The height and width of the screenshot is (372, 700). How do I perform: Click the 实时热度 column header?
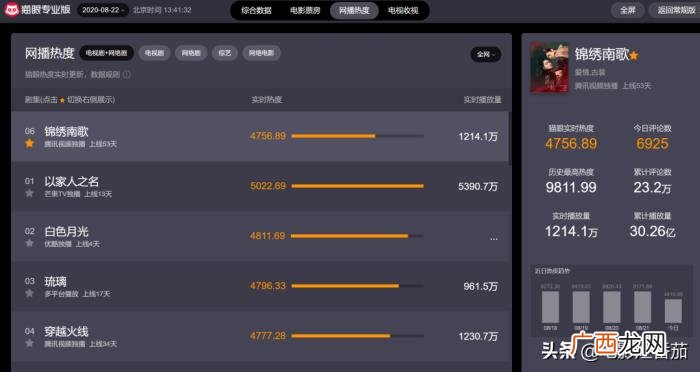(267, 100)
